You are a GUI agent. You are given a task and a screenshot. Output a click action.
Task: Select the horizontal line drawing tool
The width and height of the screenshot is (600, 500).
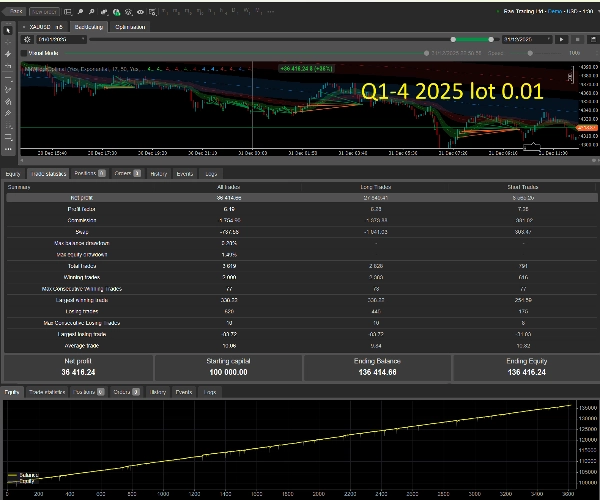(8, 78)
